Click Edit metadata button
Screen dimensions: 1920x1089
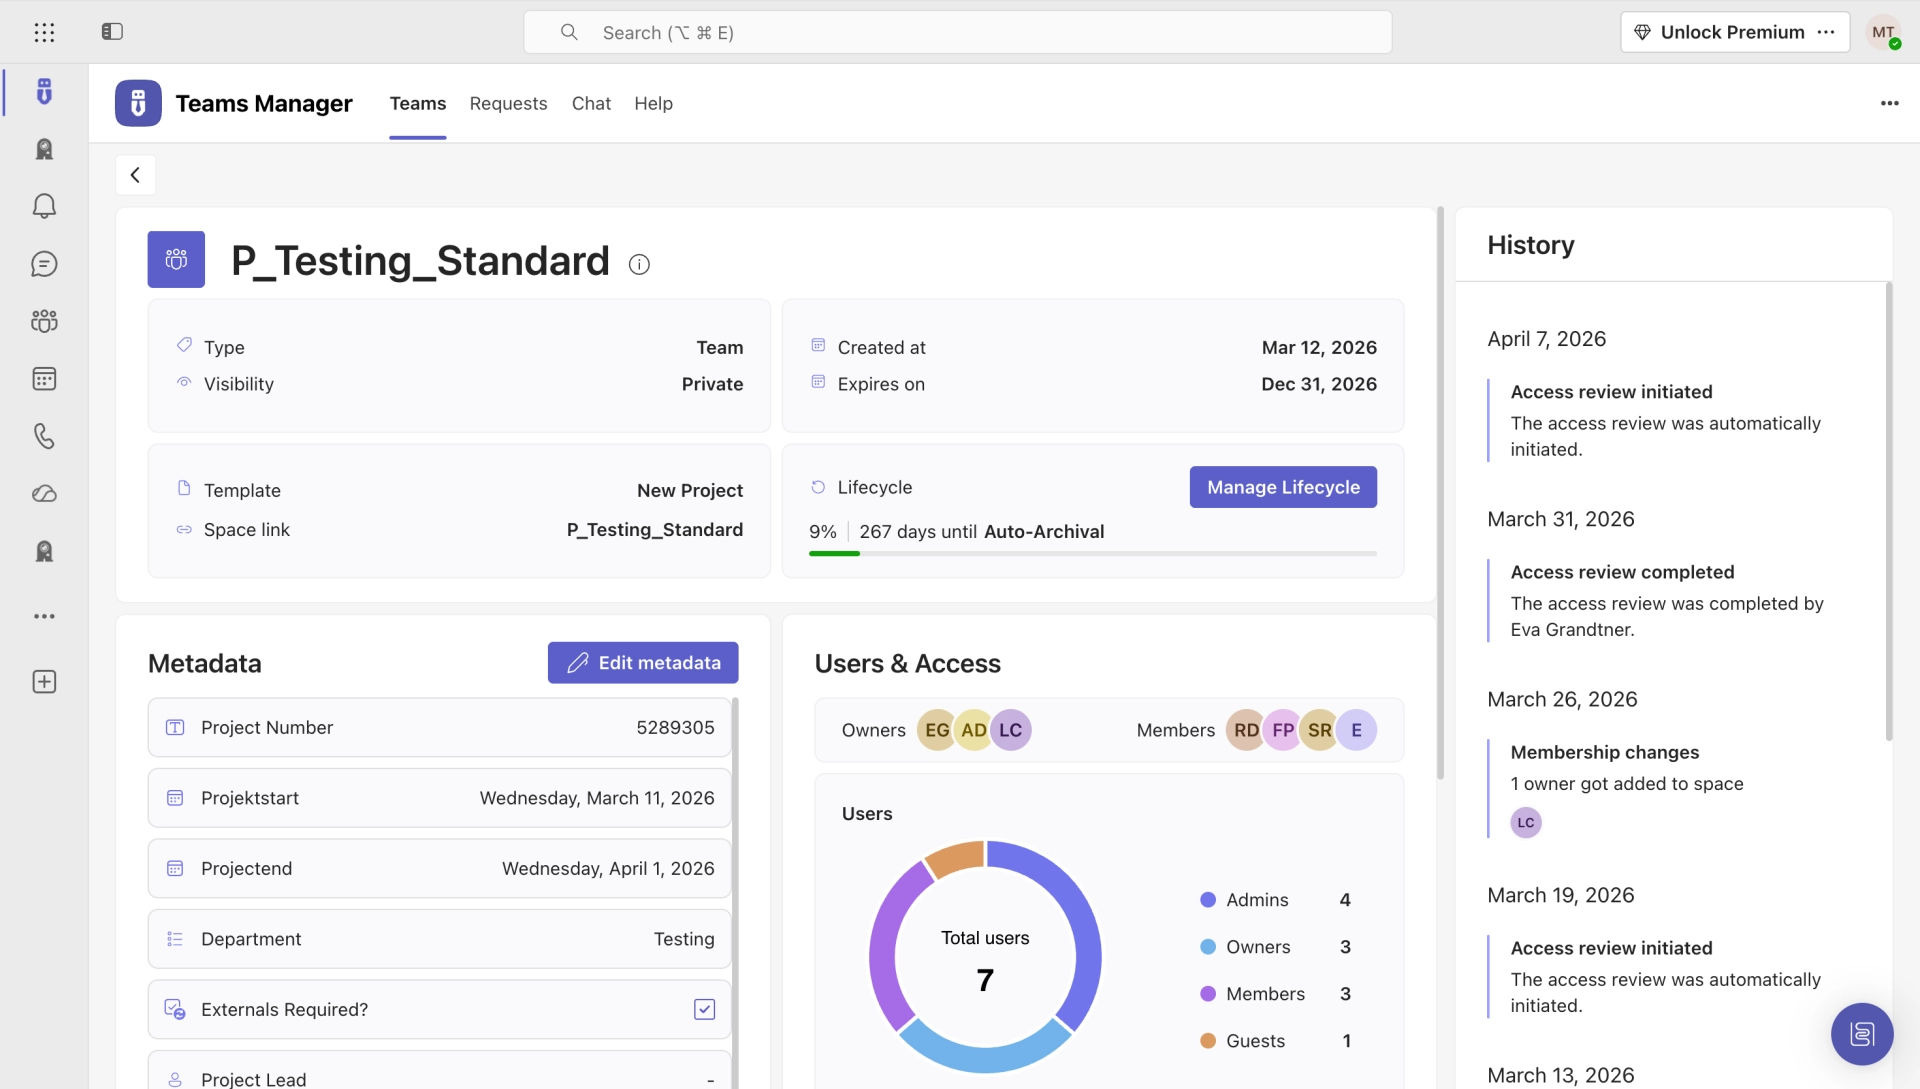[643, 663]
